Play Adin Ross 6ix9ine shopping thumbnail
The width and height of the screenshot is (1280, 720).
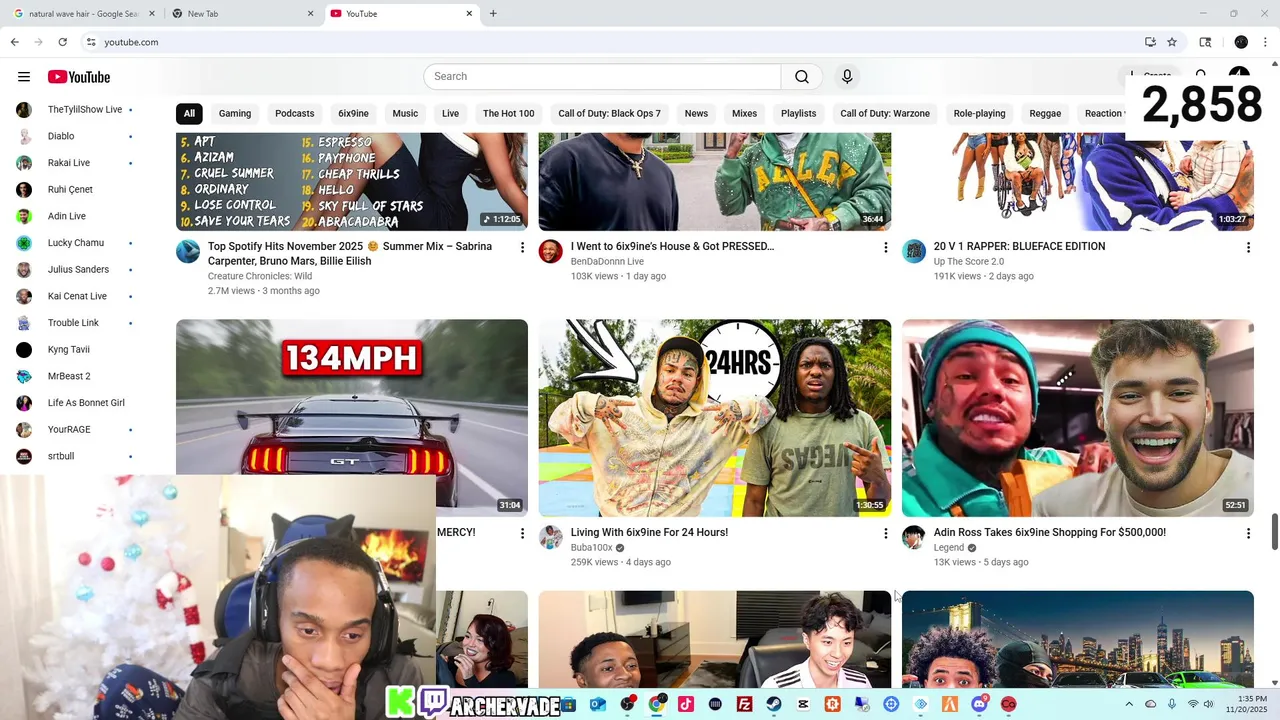click(x=1078, y=418)
